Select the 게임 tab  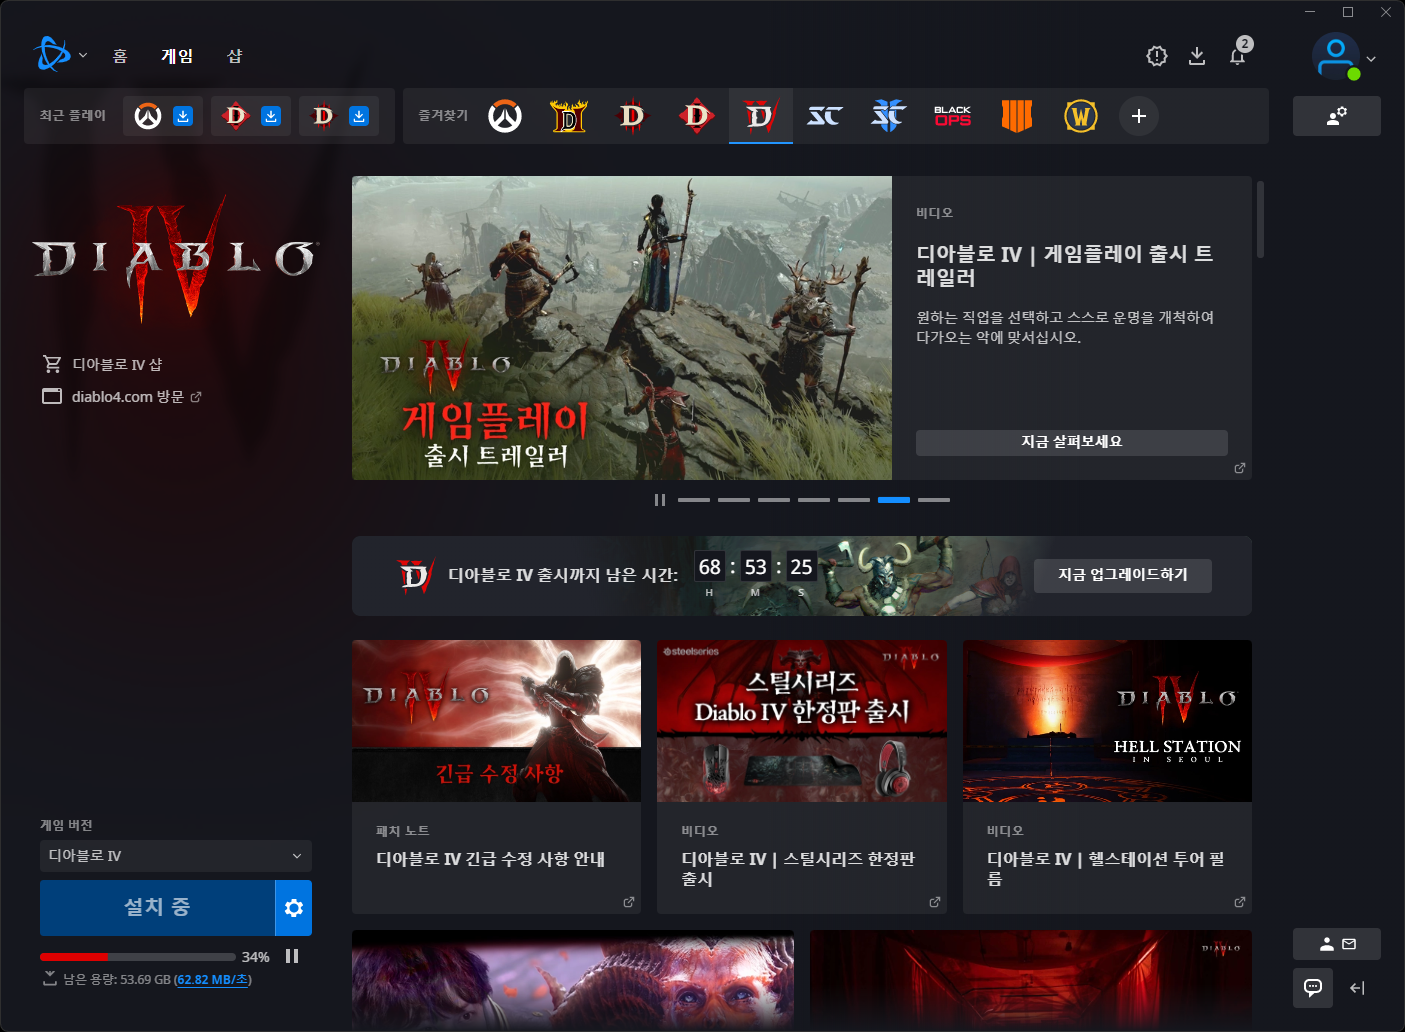[x=177, y=56]
